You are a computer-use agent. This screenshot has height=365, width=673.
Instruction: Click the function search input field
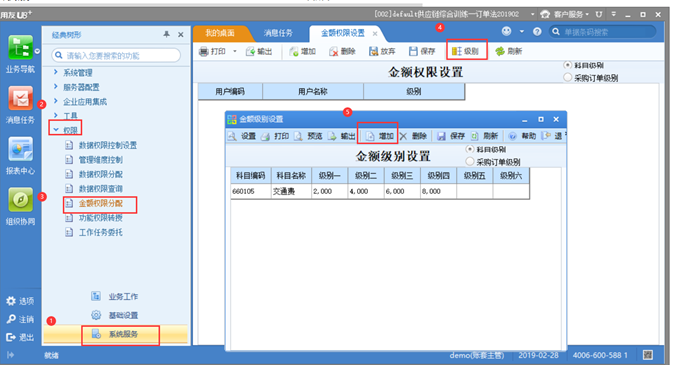116,55
